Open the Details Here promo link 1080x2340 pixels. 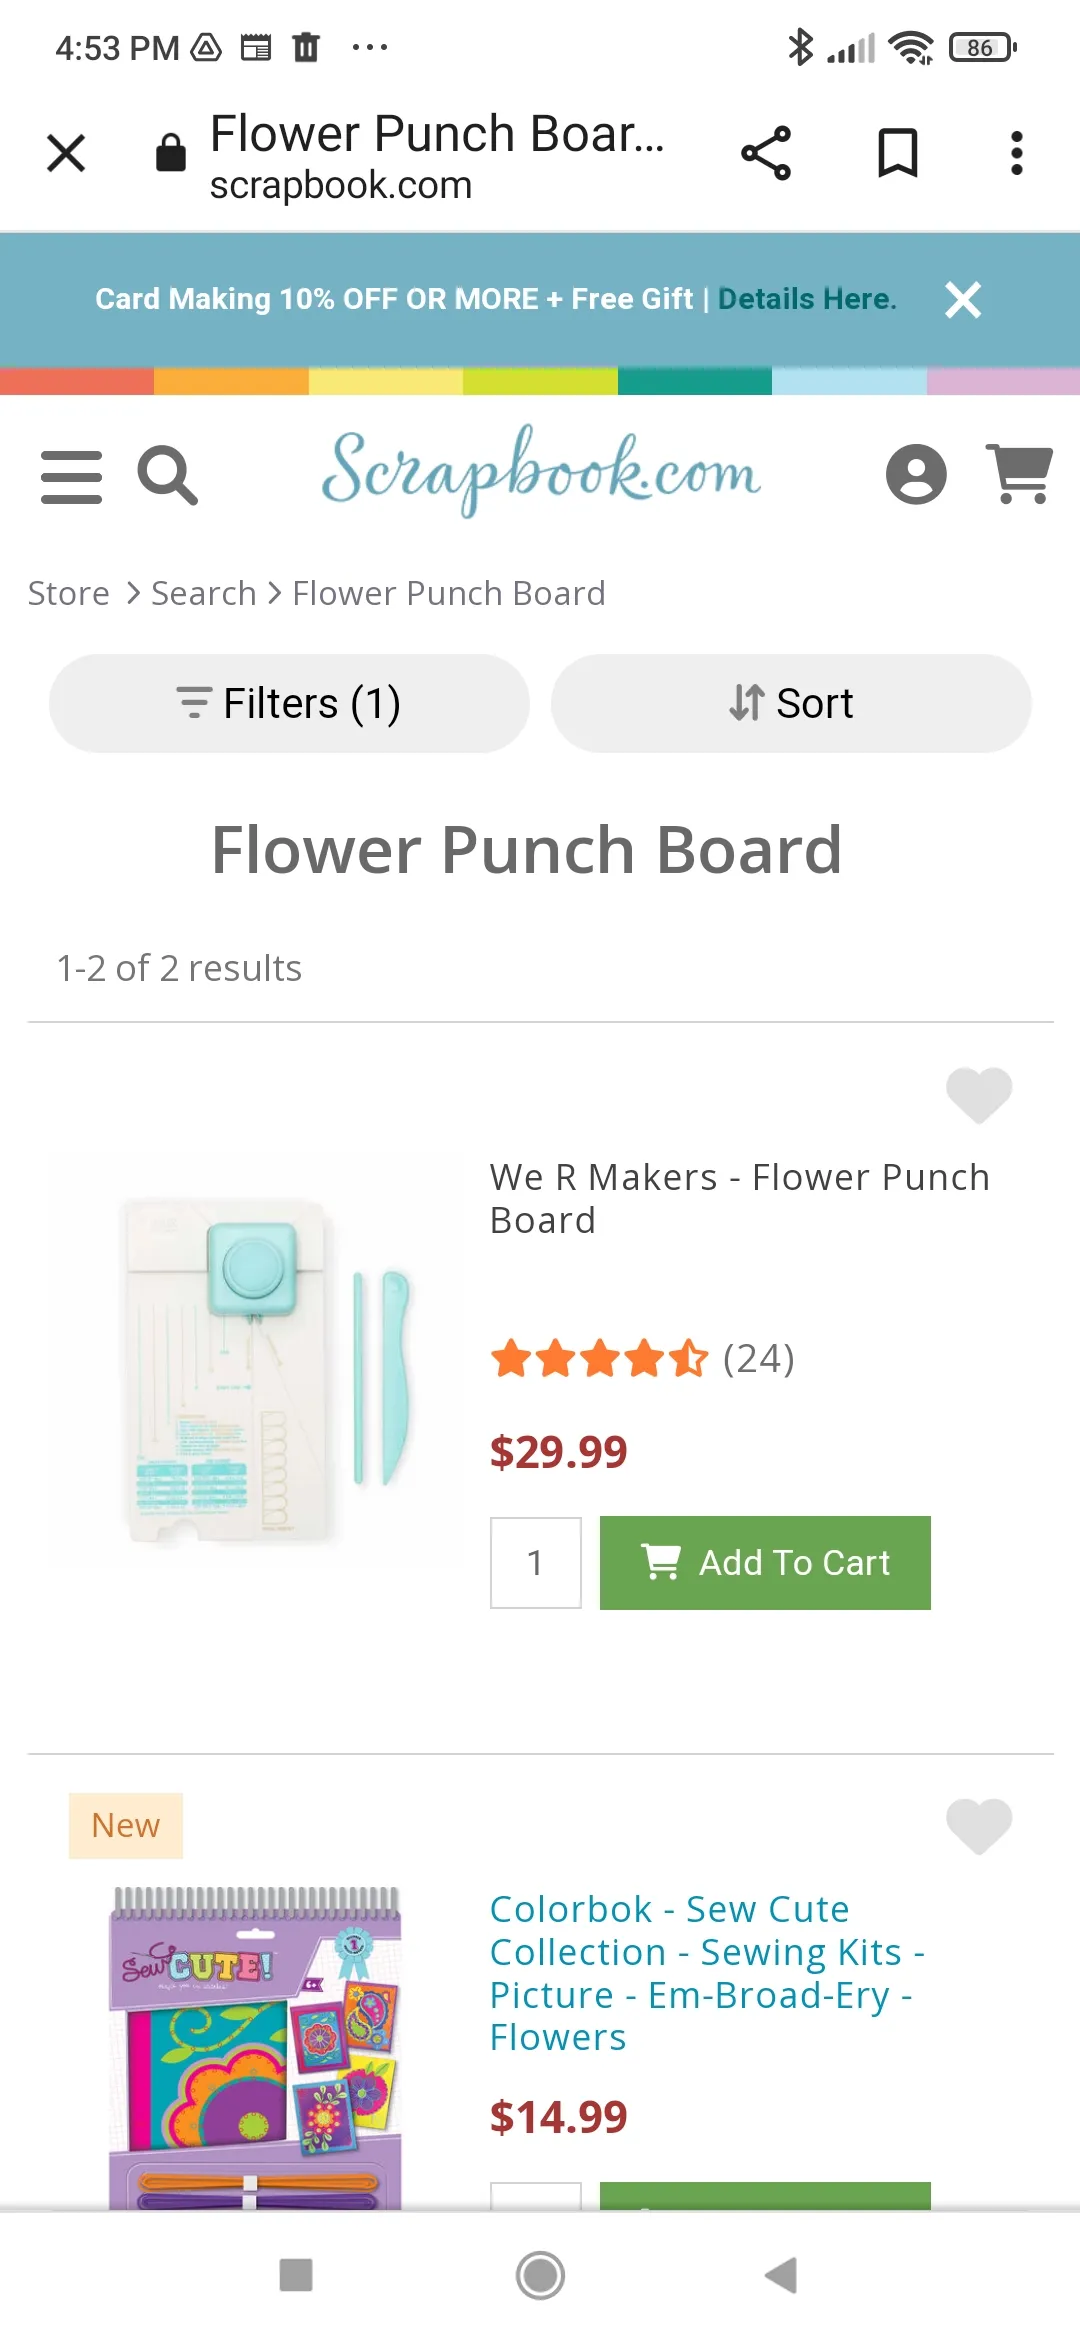pos(806,299)
